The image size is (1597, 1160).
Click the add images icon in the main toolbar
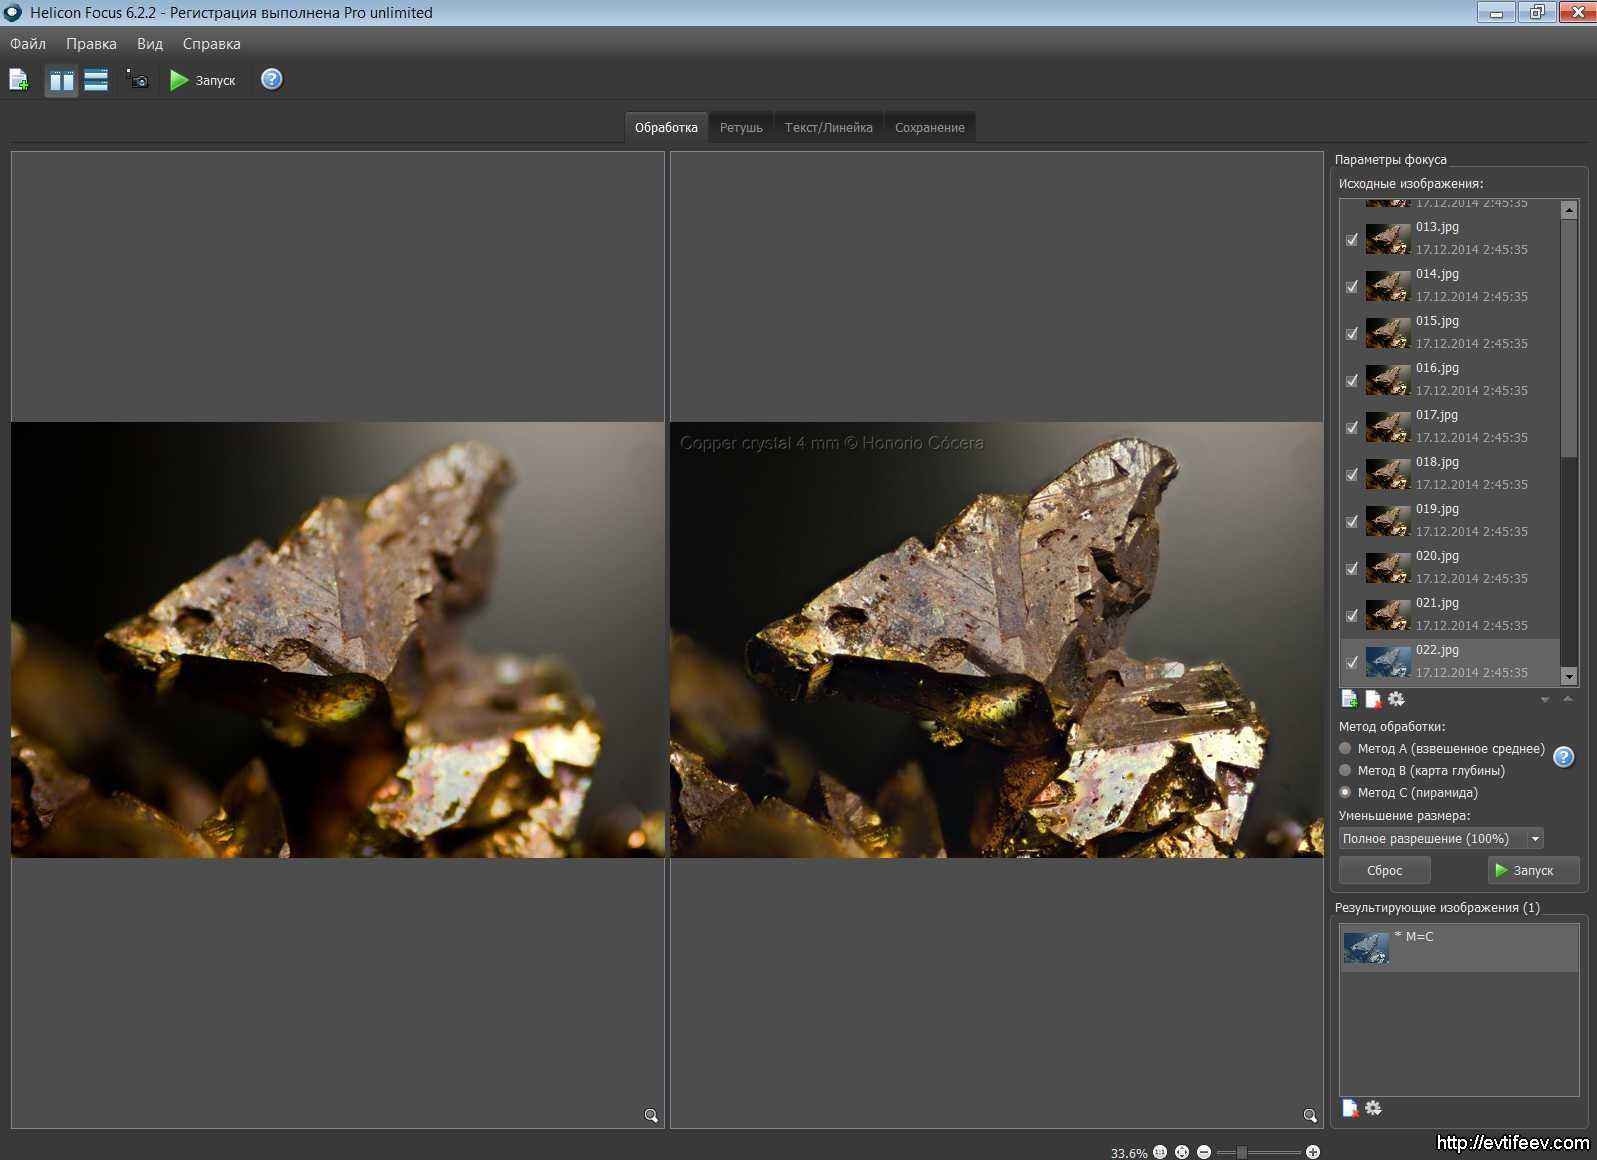(19, 80)
